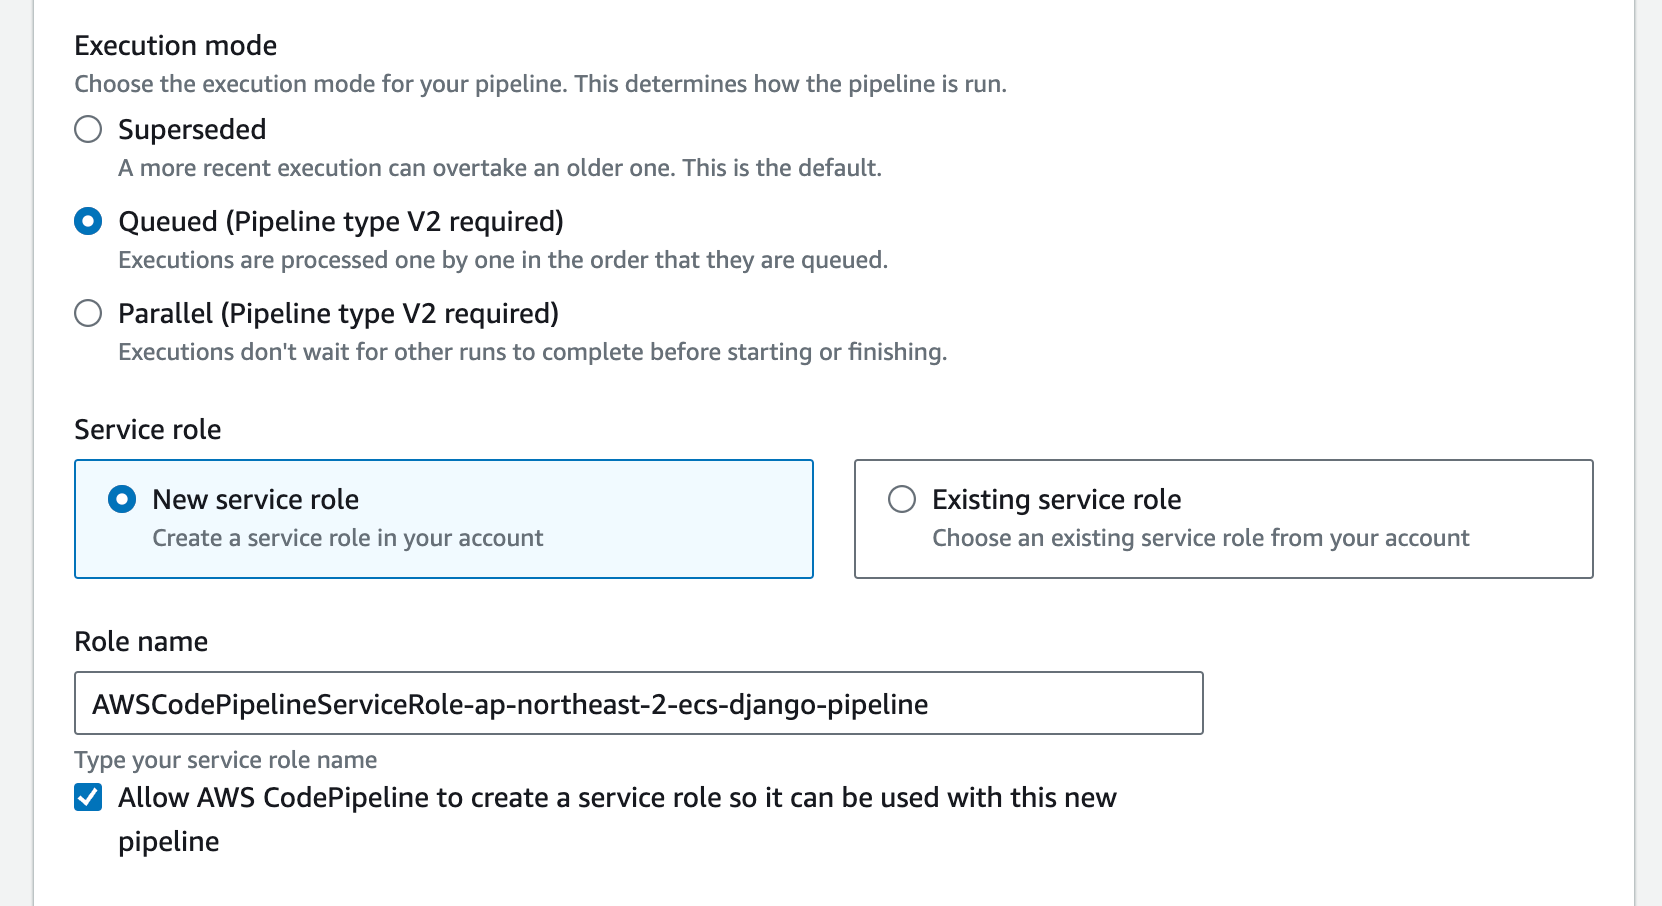Viewport: 1662px width, 906px height.
Task: Select the New service role radio circle
Action: [122, 499]
